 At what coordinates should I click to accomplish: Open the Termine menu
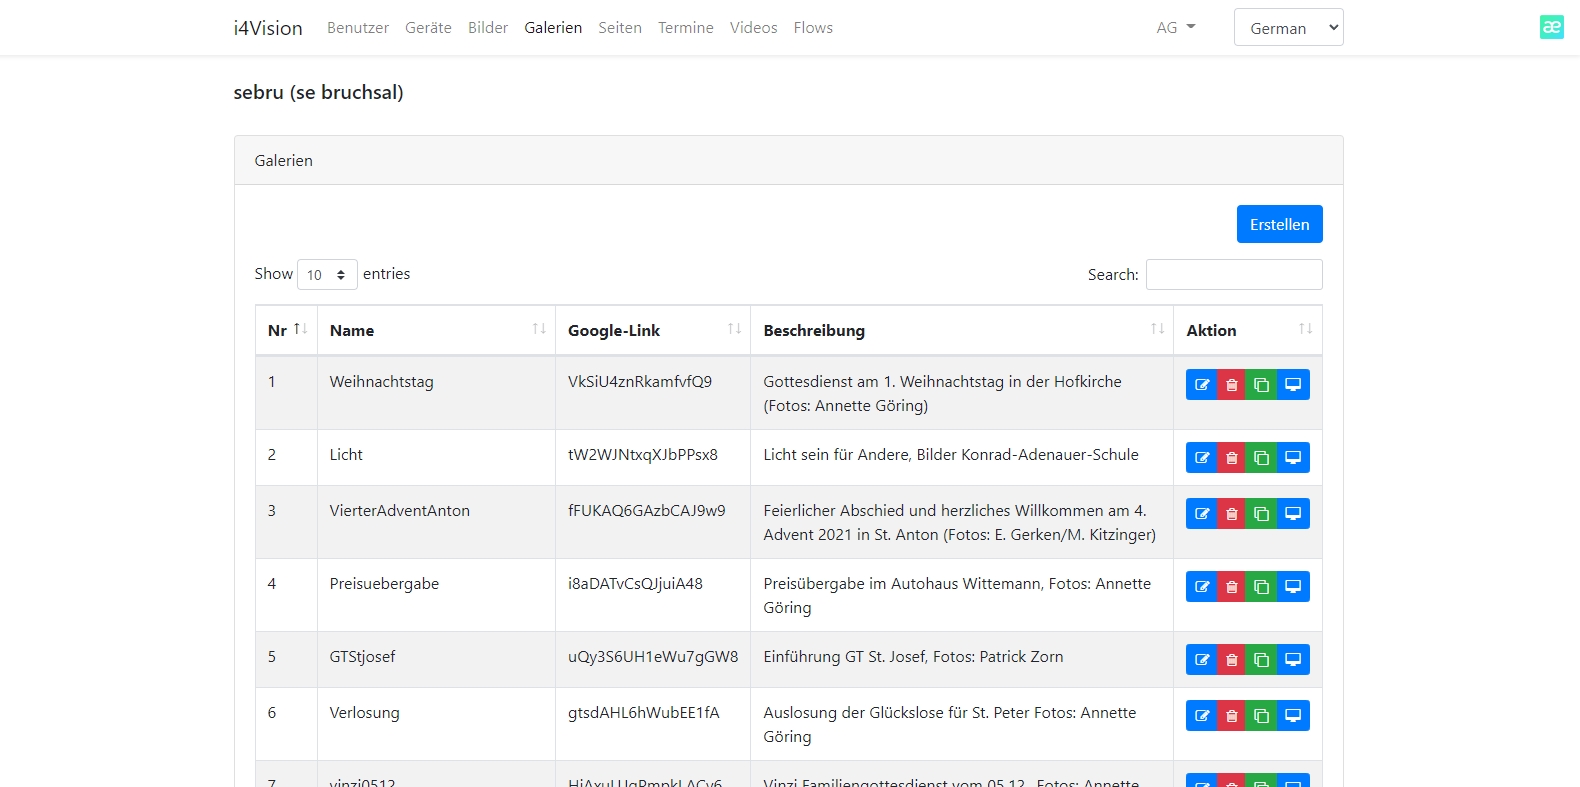[686, 28]
